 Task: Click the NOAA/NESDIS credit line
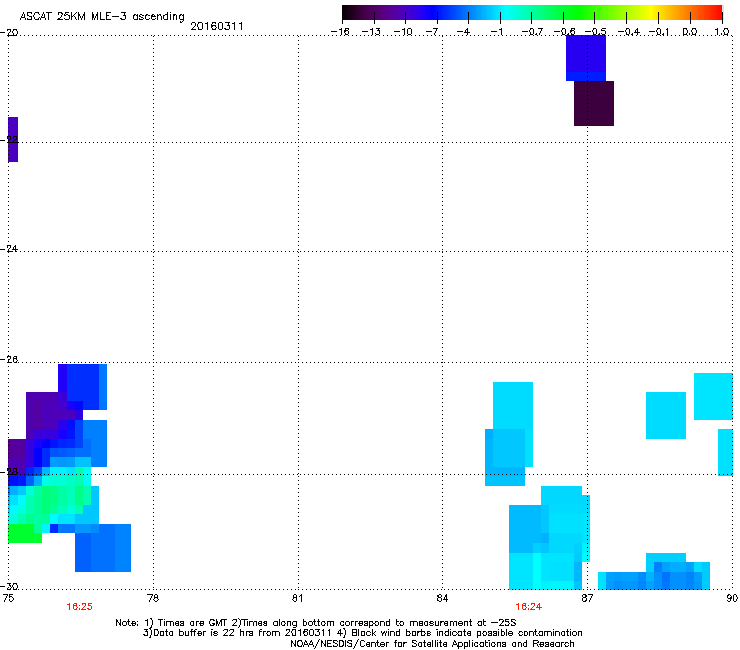432,644
